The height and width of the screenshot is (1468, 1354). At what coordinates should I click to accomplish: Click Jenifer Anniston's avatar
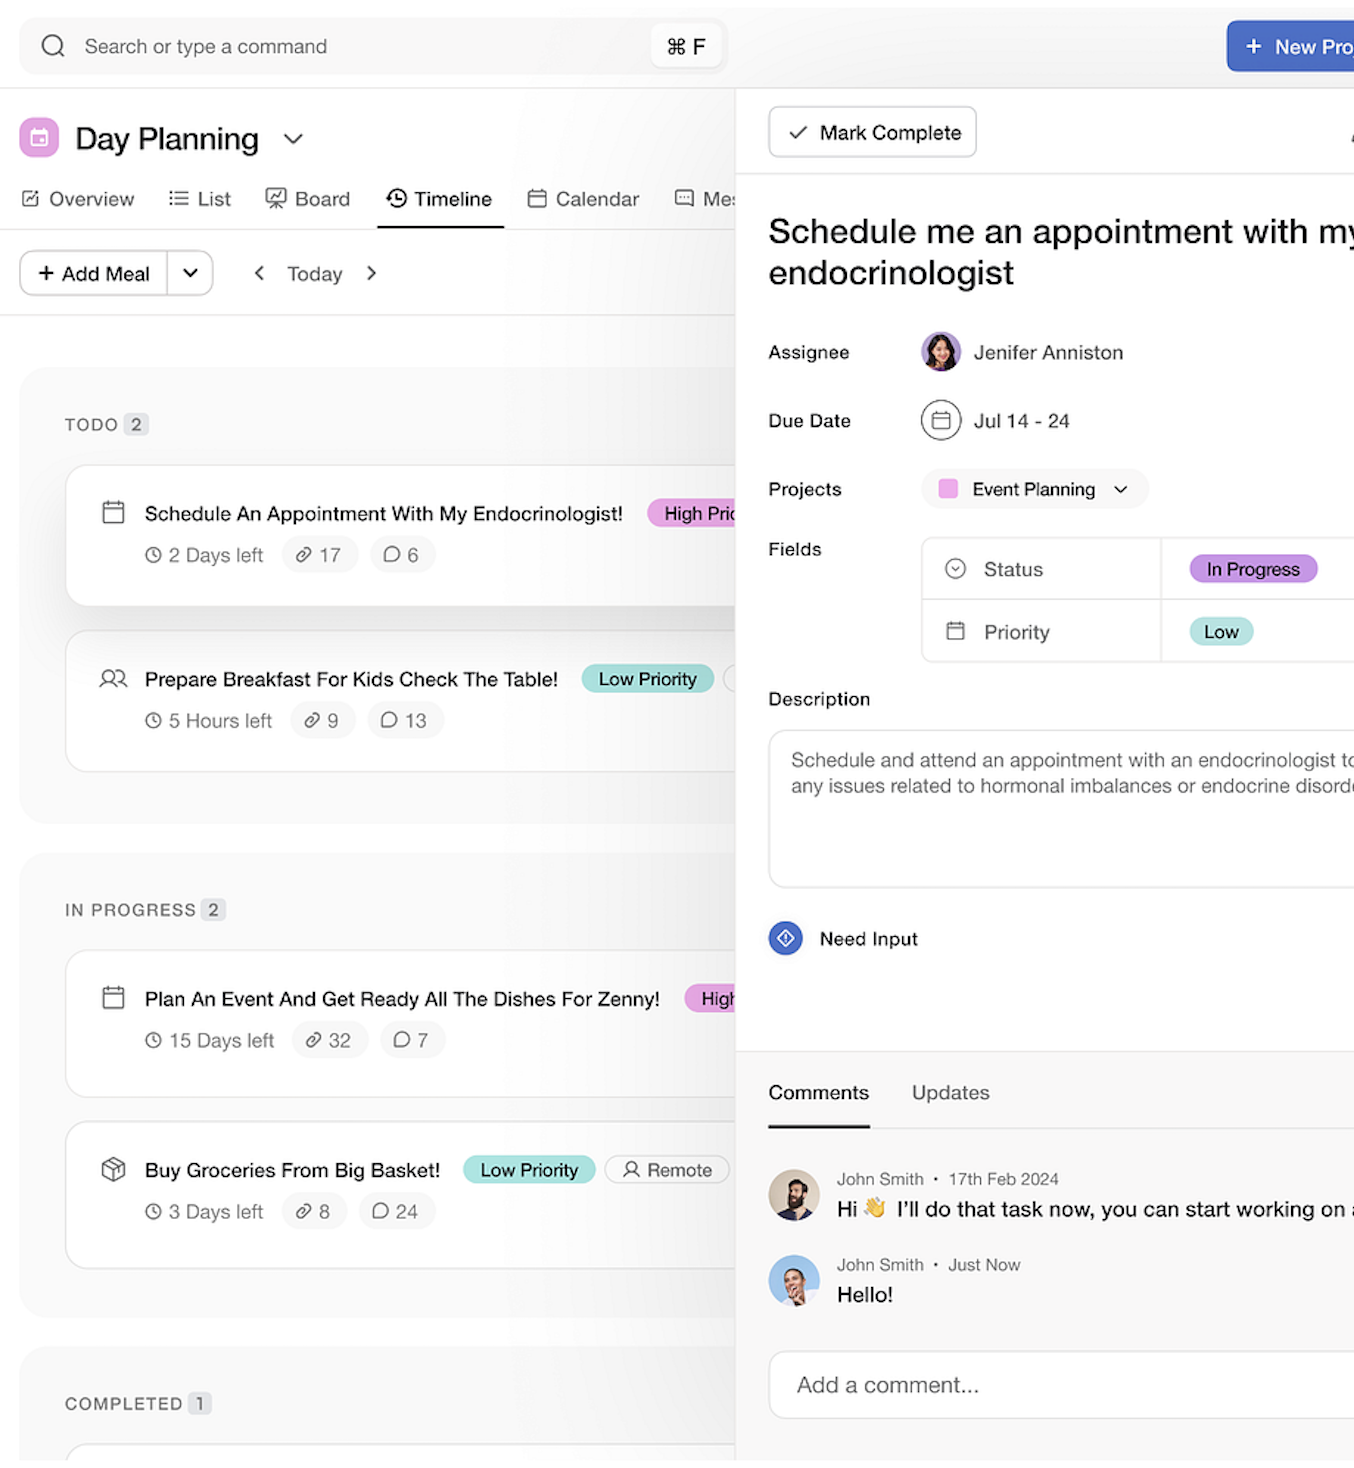tap(940, 352)
